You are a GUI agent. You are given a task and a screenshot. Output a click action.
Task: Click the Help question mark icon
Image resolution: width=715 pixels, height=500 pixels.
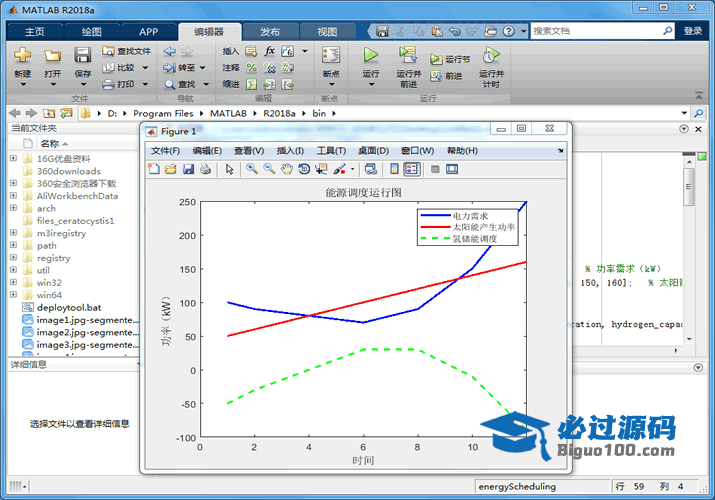coord(508,31)
